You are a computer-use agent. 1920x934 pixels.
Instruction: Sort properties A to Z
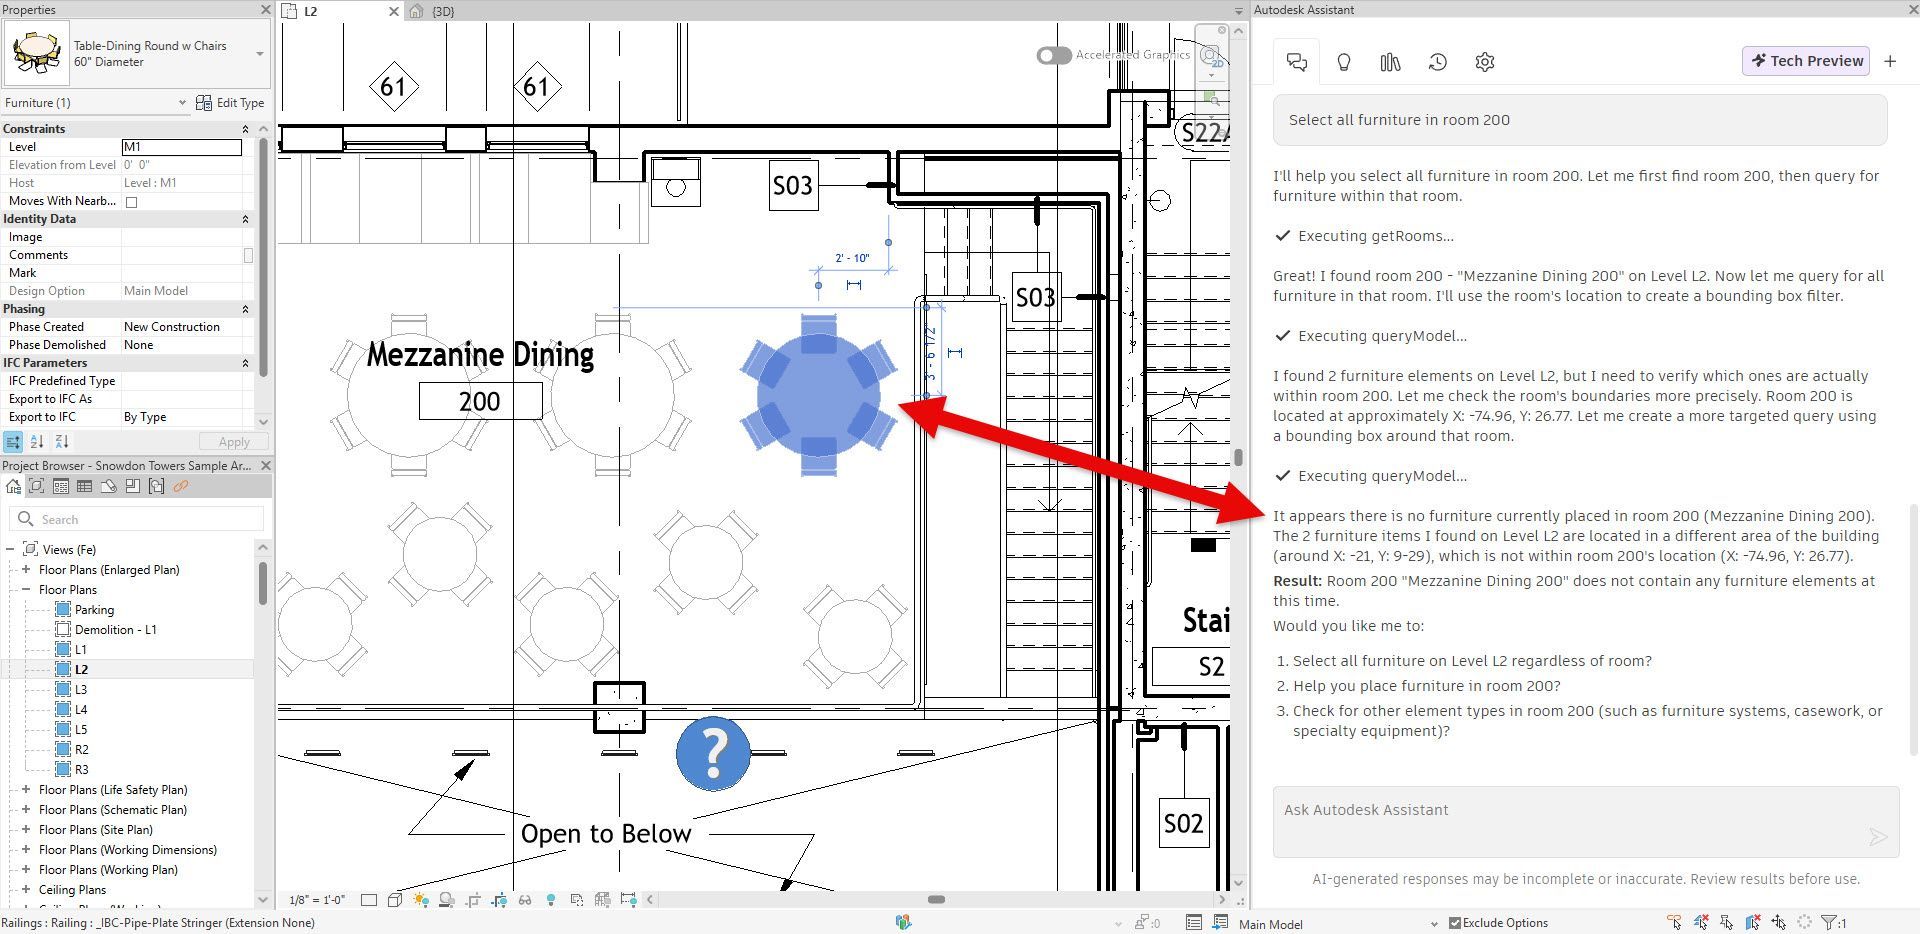click(x=37, y=442)
